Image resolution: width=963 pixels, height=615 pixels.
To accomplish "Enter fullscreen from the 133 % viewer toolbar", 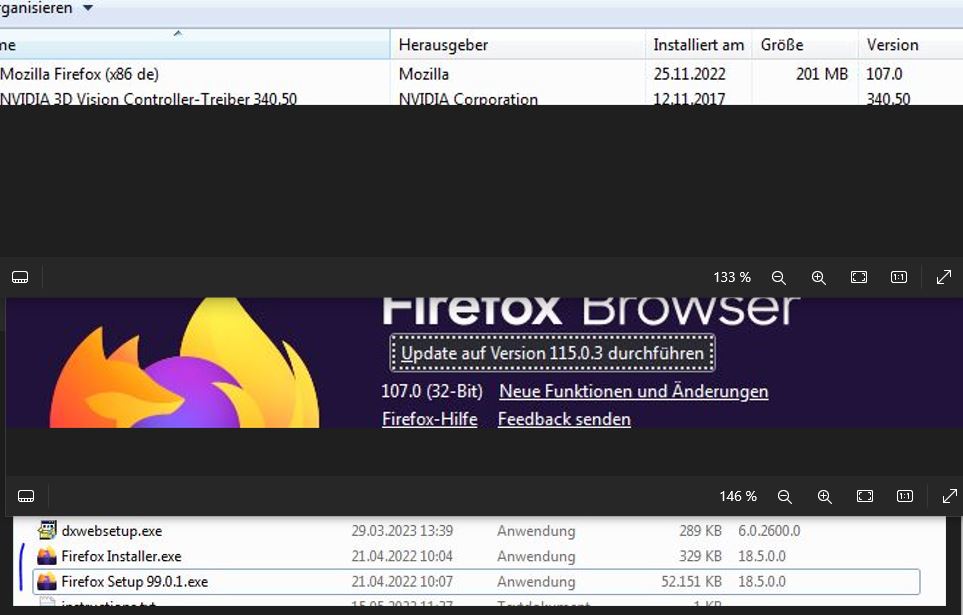I will click(943, 277).
